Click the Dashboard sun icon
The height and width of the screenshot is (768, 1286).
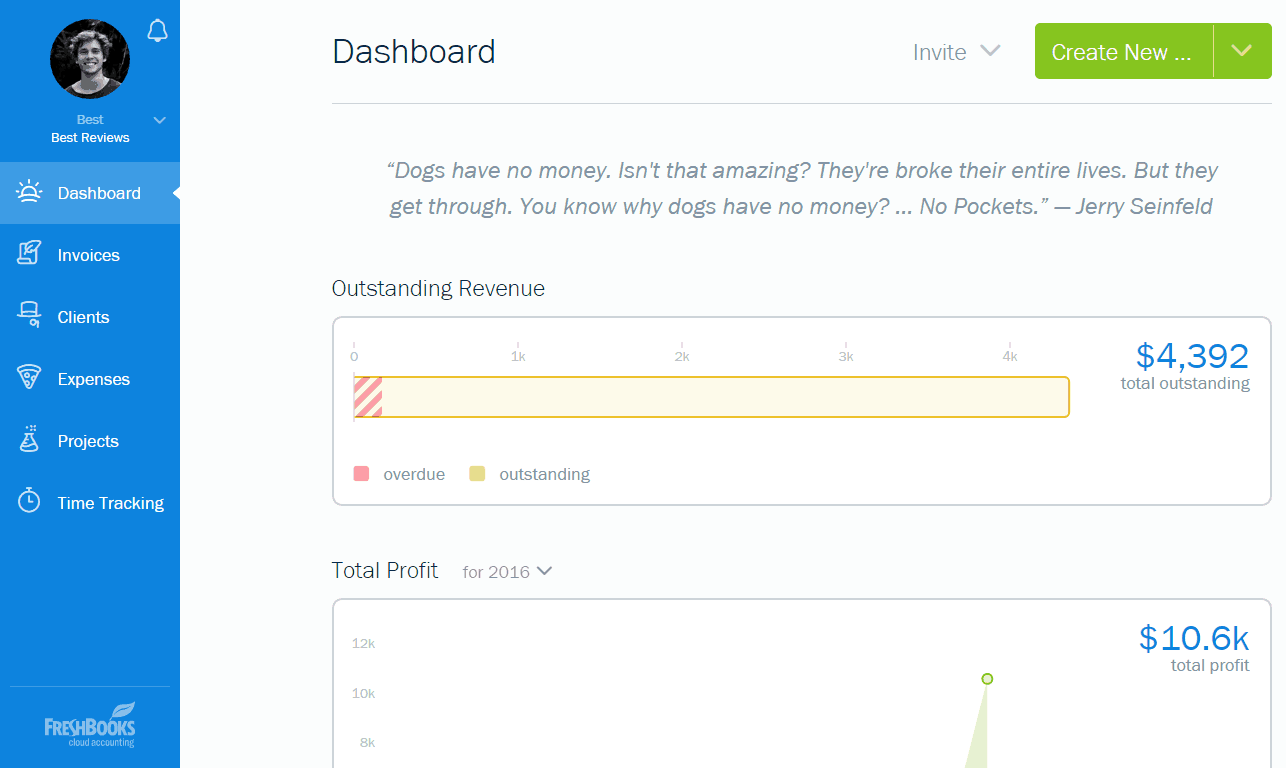click(x=30, y=192)
